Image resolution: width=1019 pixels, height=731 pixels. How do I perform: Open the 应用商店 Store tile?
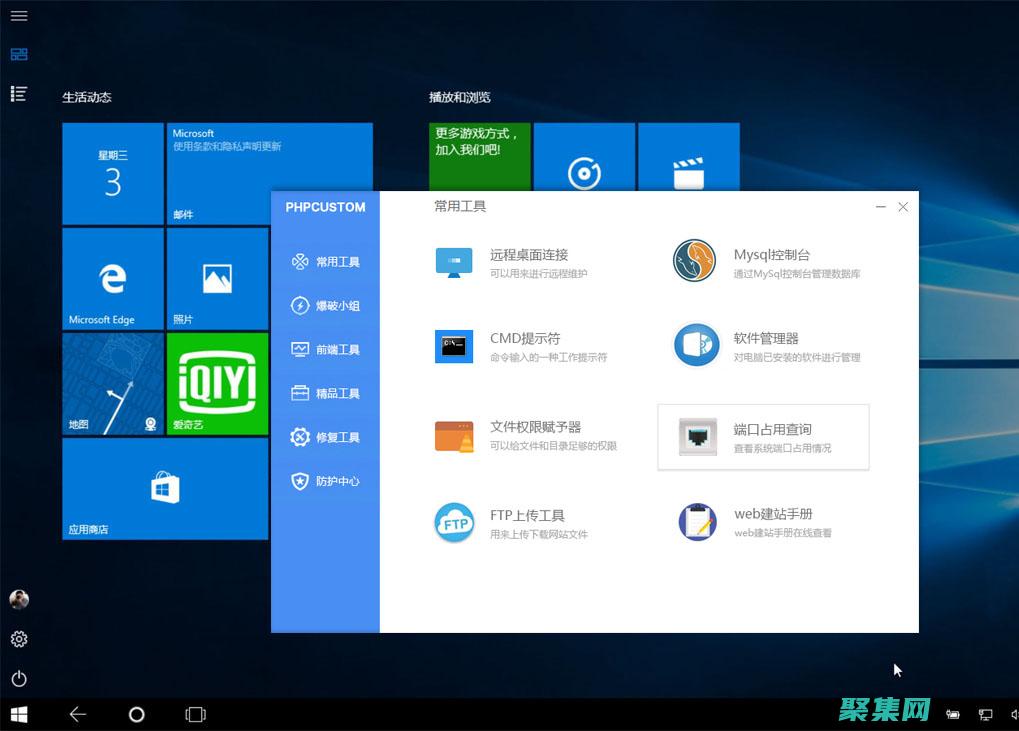pos(165,489)
